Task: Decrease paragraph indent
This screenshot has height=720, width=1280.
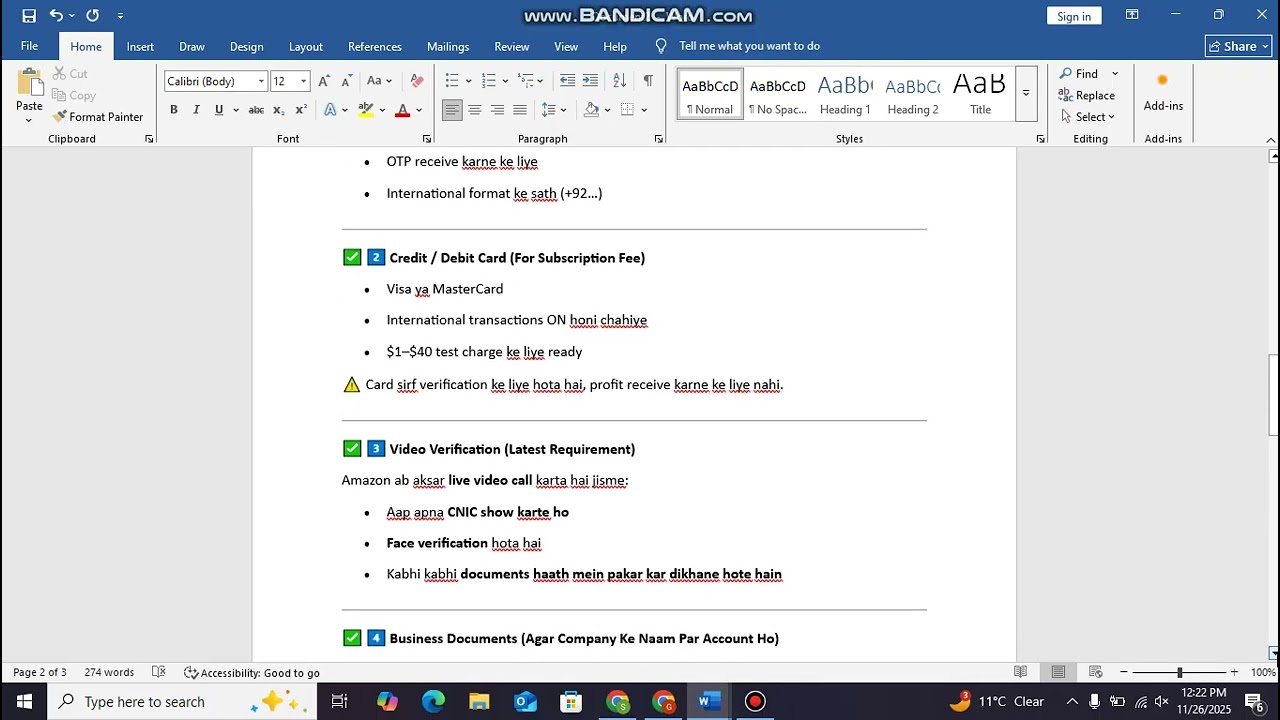Action: [567, 81]
